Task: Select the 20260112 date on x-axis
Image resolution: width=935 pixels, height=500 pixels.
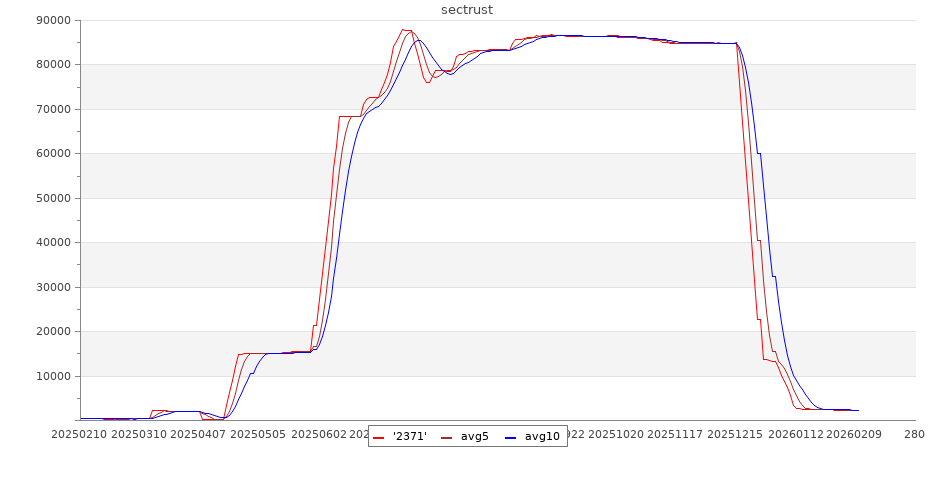Action: coord(796,434)
